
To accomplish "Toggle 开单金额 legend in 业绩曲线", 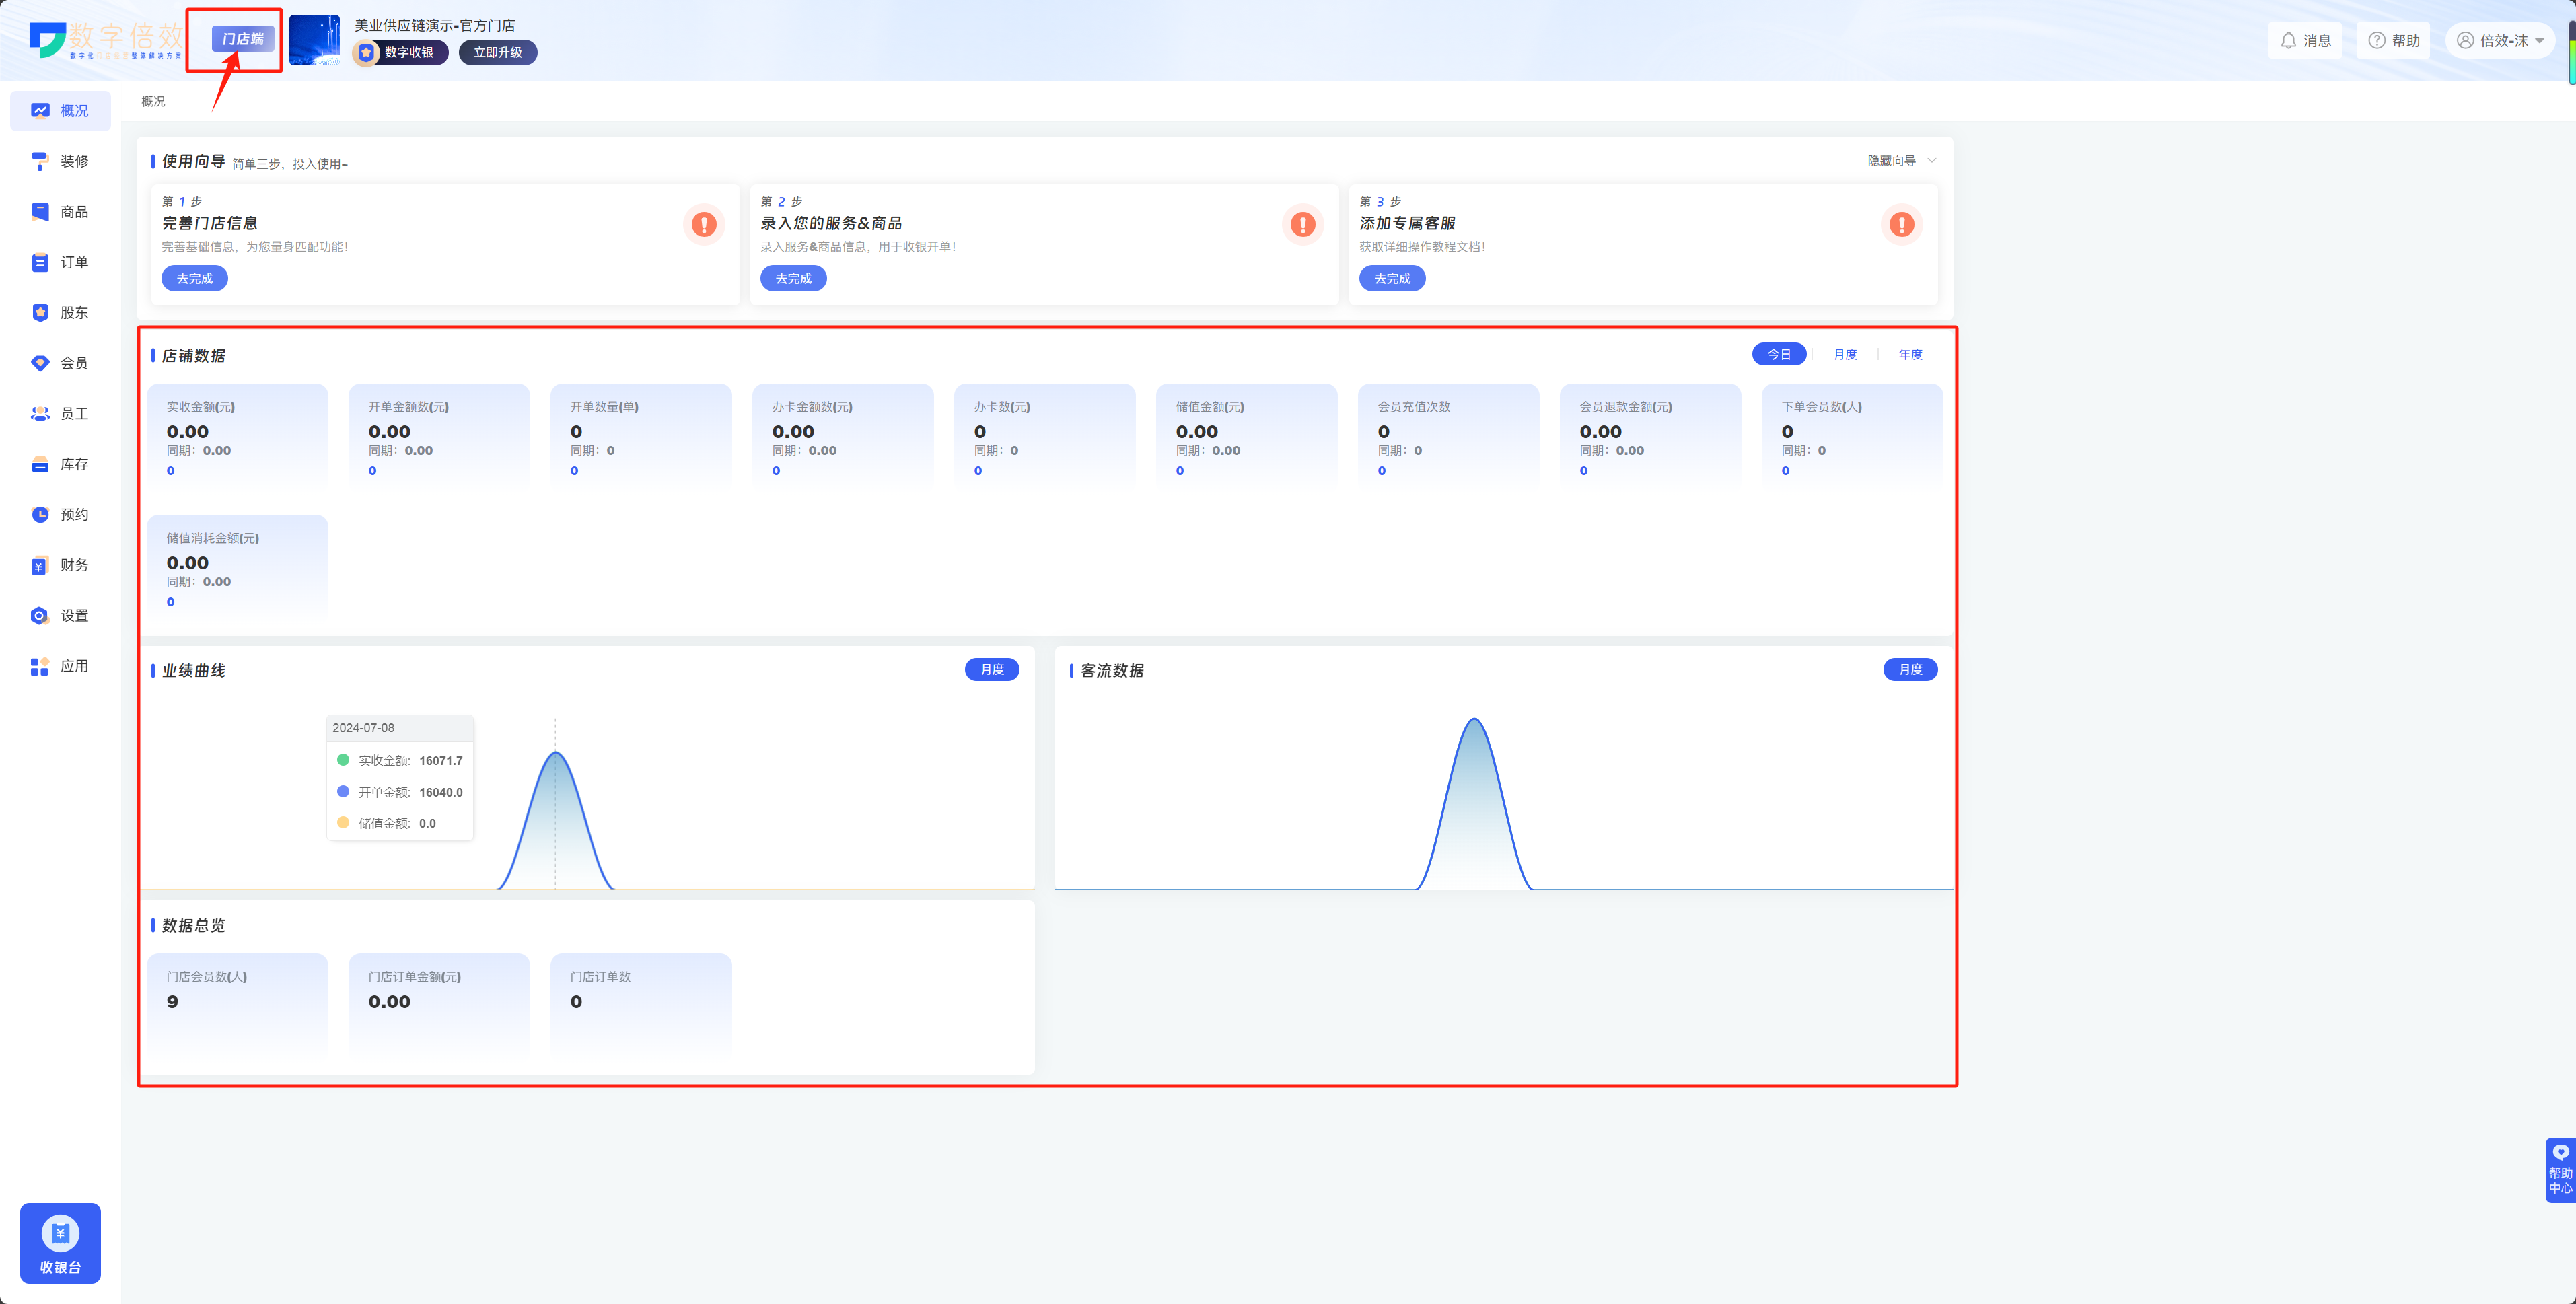I will pyautogui.click(x=343, y=792).
